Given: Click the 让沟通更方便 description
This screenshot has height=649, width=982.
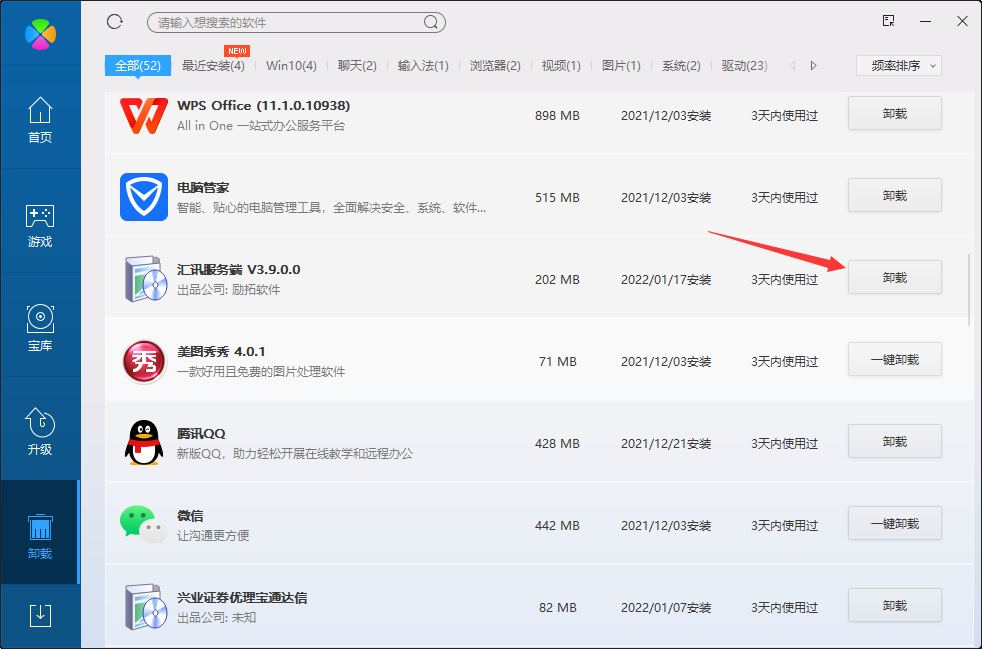Looking at the screenshot, I should [214, 536].
